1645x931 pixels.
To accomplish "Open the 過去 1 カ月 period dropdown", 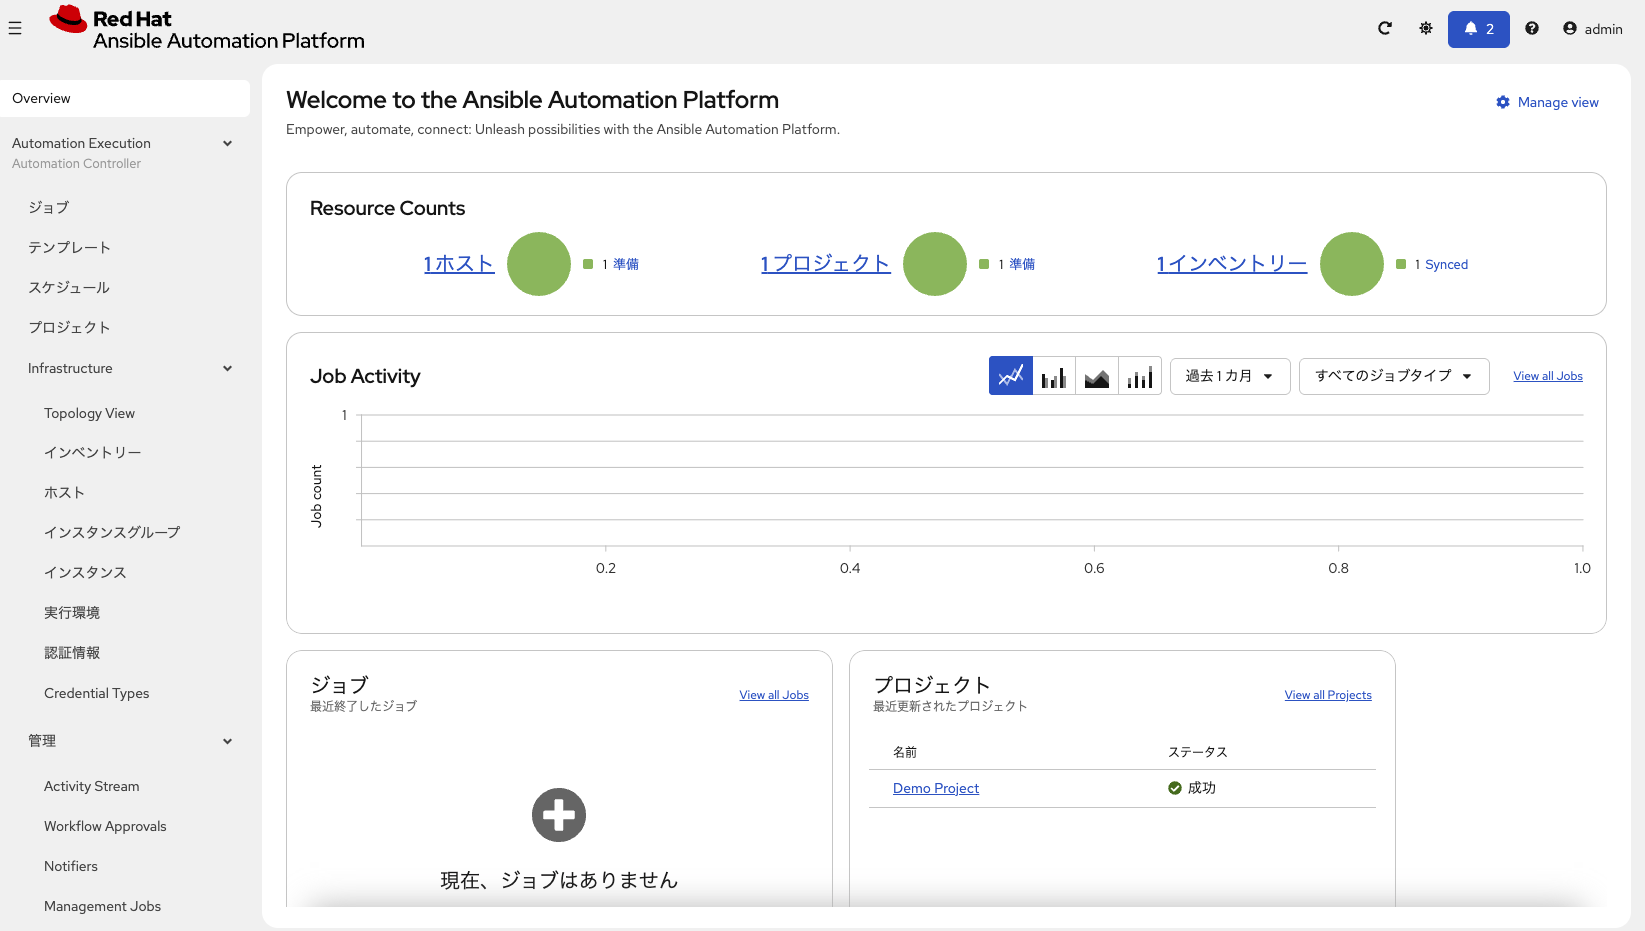I will 1230,376.
